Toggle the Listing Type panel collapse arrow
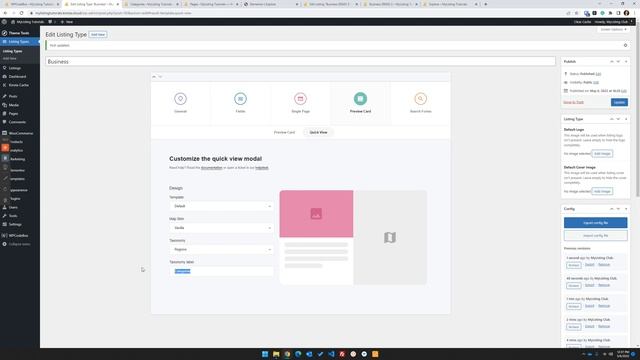Screen dimensions: 640x360 coord(626,119)
